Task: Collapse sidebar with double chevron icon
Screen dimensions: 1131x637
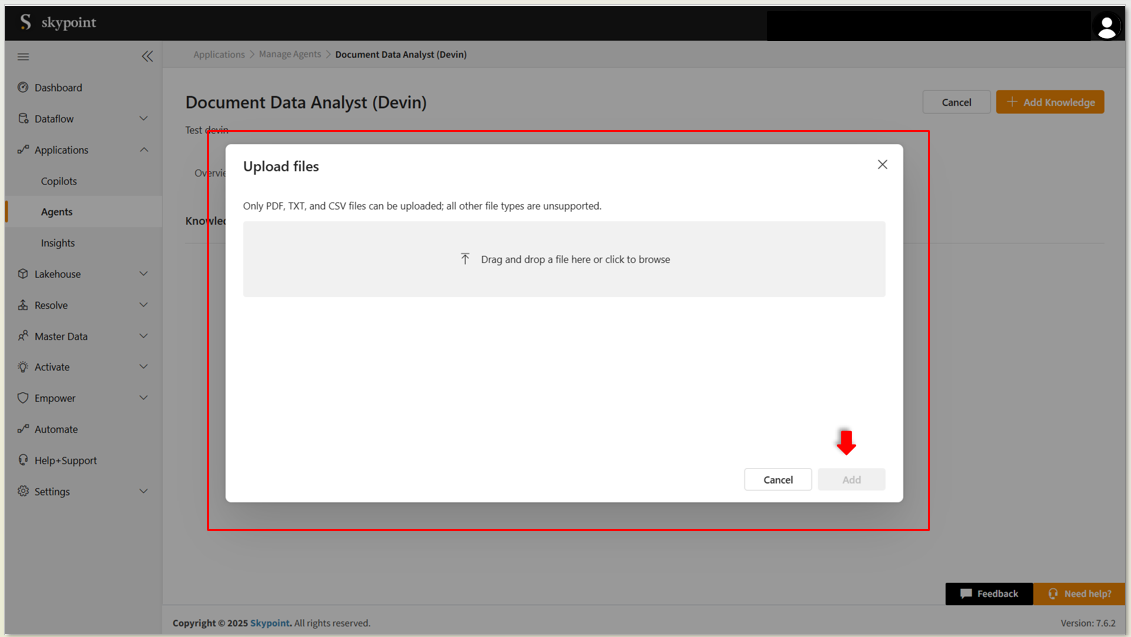Action: [147, 56]
